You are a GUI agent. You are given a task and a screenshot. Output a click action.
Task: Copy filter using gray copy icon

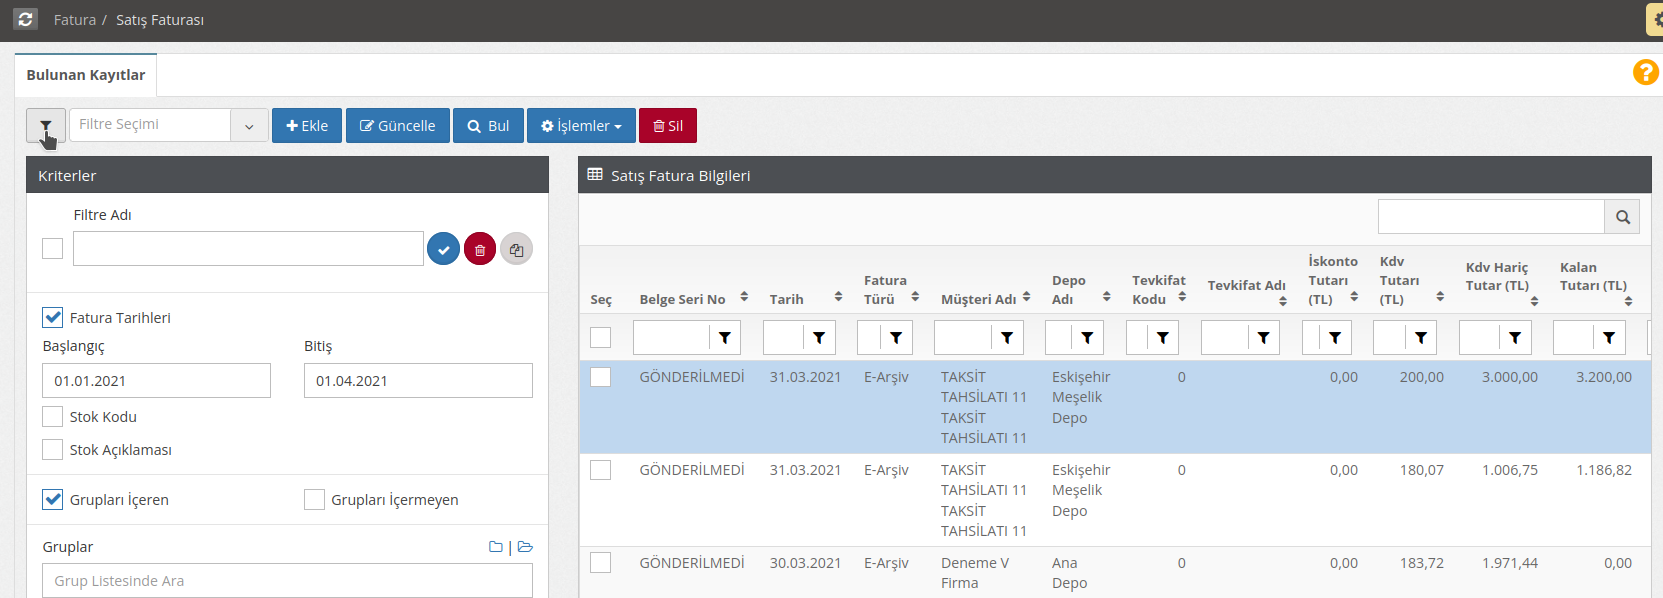click(x=516, y=249)
